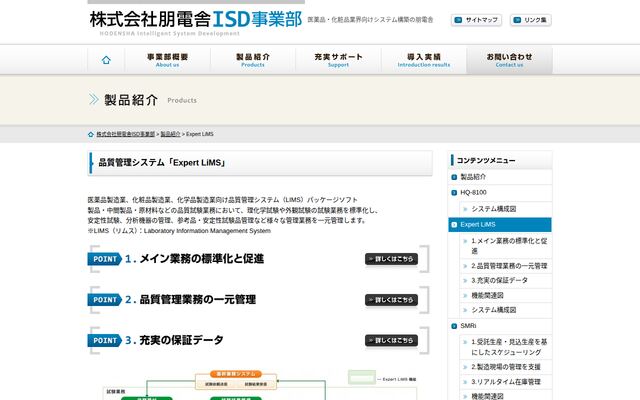The width and height of the screenshot is (640, 400).
Task: Open sidebar item 3.リアルタイム在庫管理
Action: click(506, 382)
